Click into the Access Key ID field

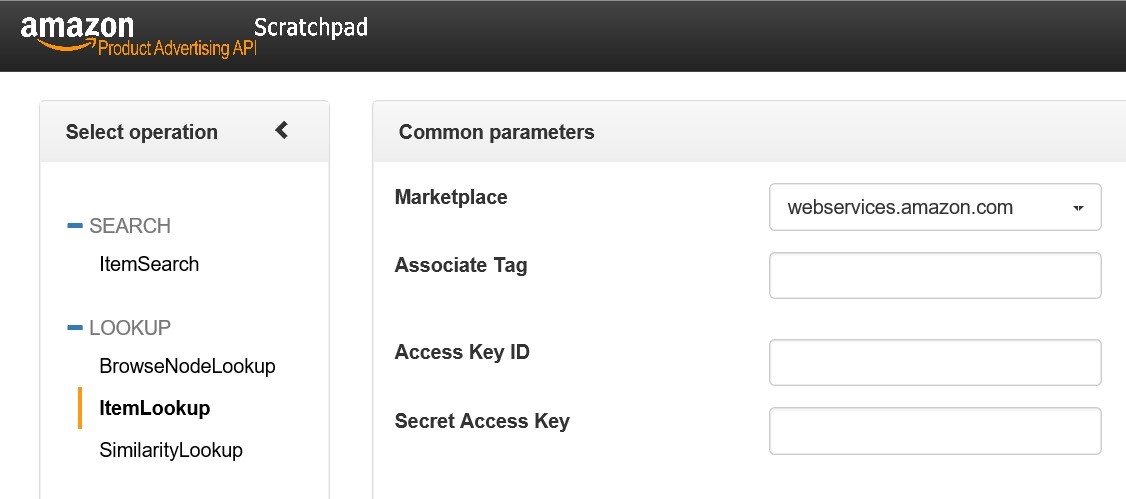934,362
